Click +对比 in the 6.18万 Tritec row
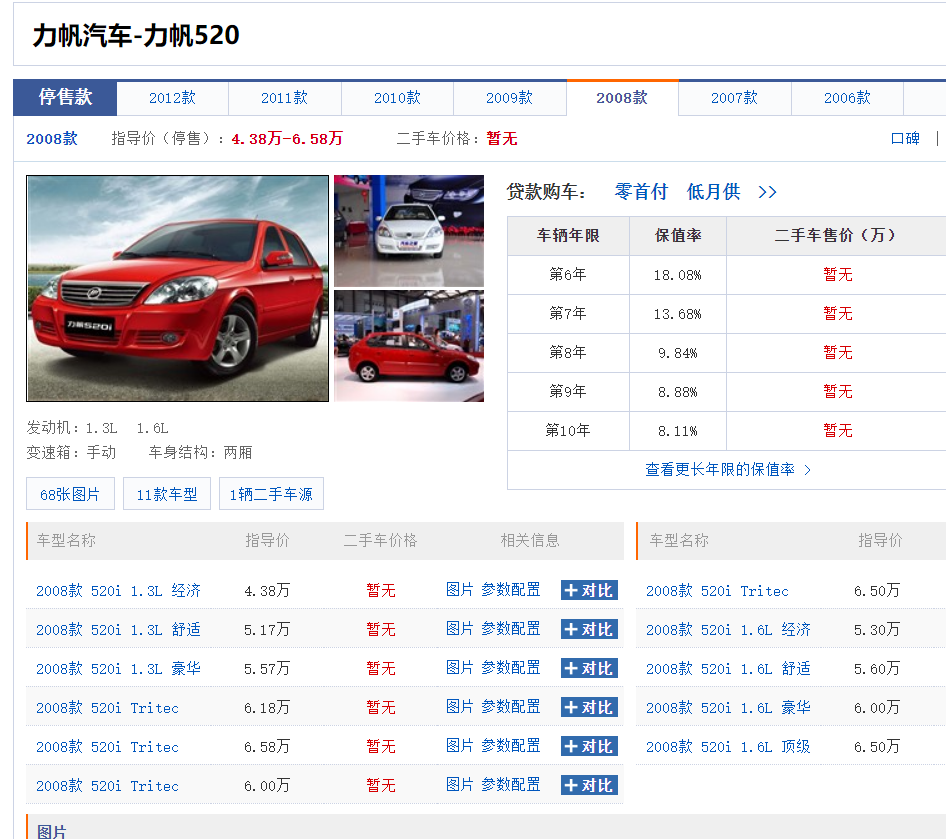 tap(589, 708)
